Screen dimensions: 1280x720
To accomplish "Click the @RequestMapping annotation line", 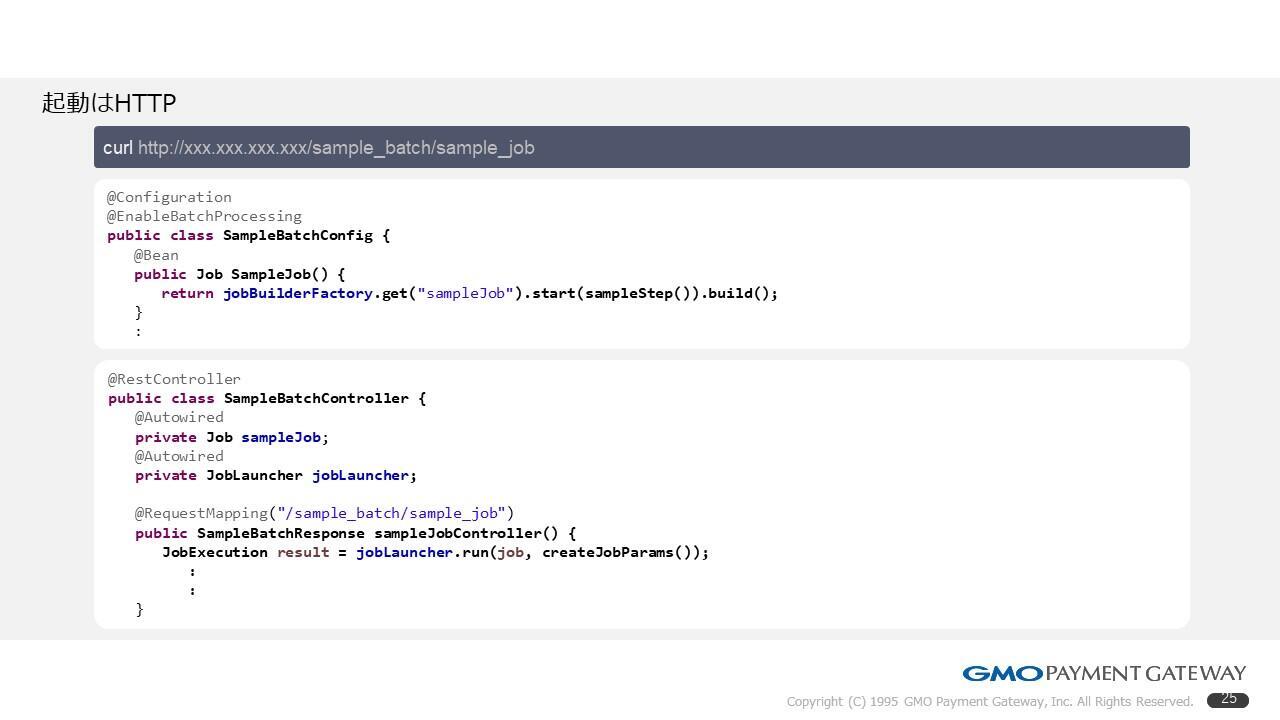I will click(324, 513).
